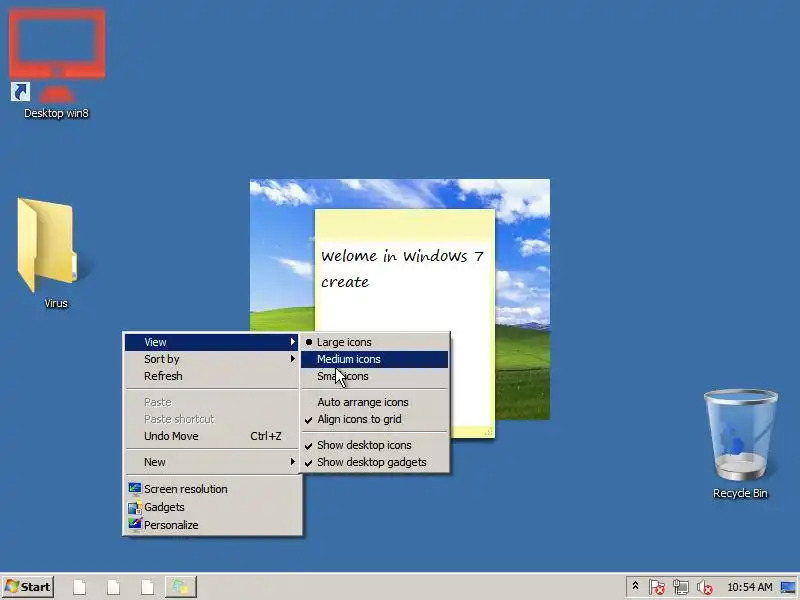The image size is (800, 600).
Task: Click the show desktop monitor tray icon
Action: (x=788, y=587)
